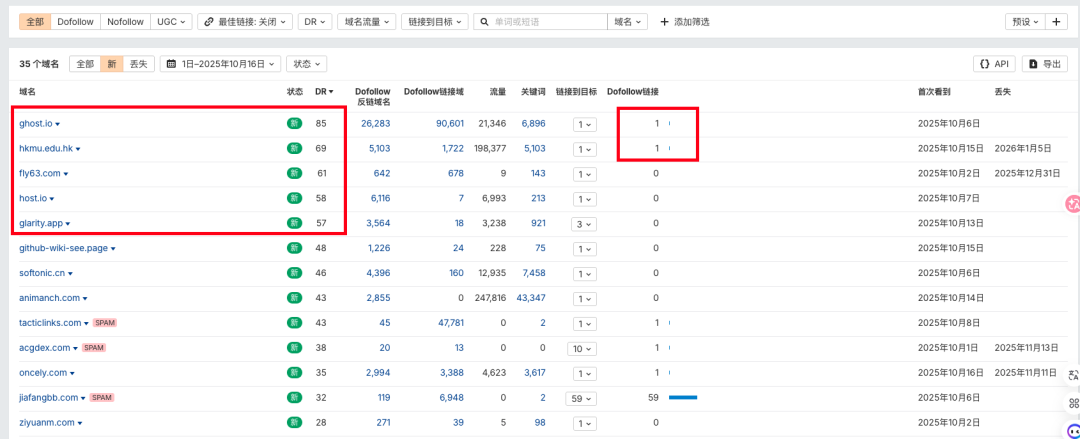Click the 域名 column header
This screenshot has height=439, width=1080.
click(28, 92)
